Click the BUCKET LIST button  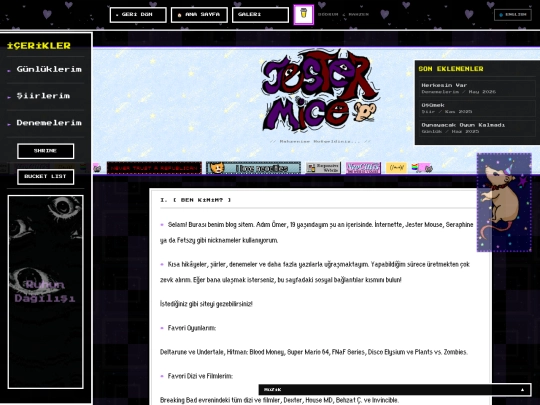(45, 177)
